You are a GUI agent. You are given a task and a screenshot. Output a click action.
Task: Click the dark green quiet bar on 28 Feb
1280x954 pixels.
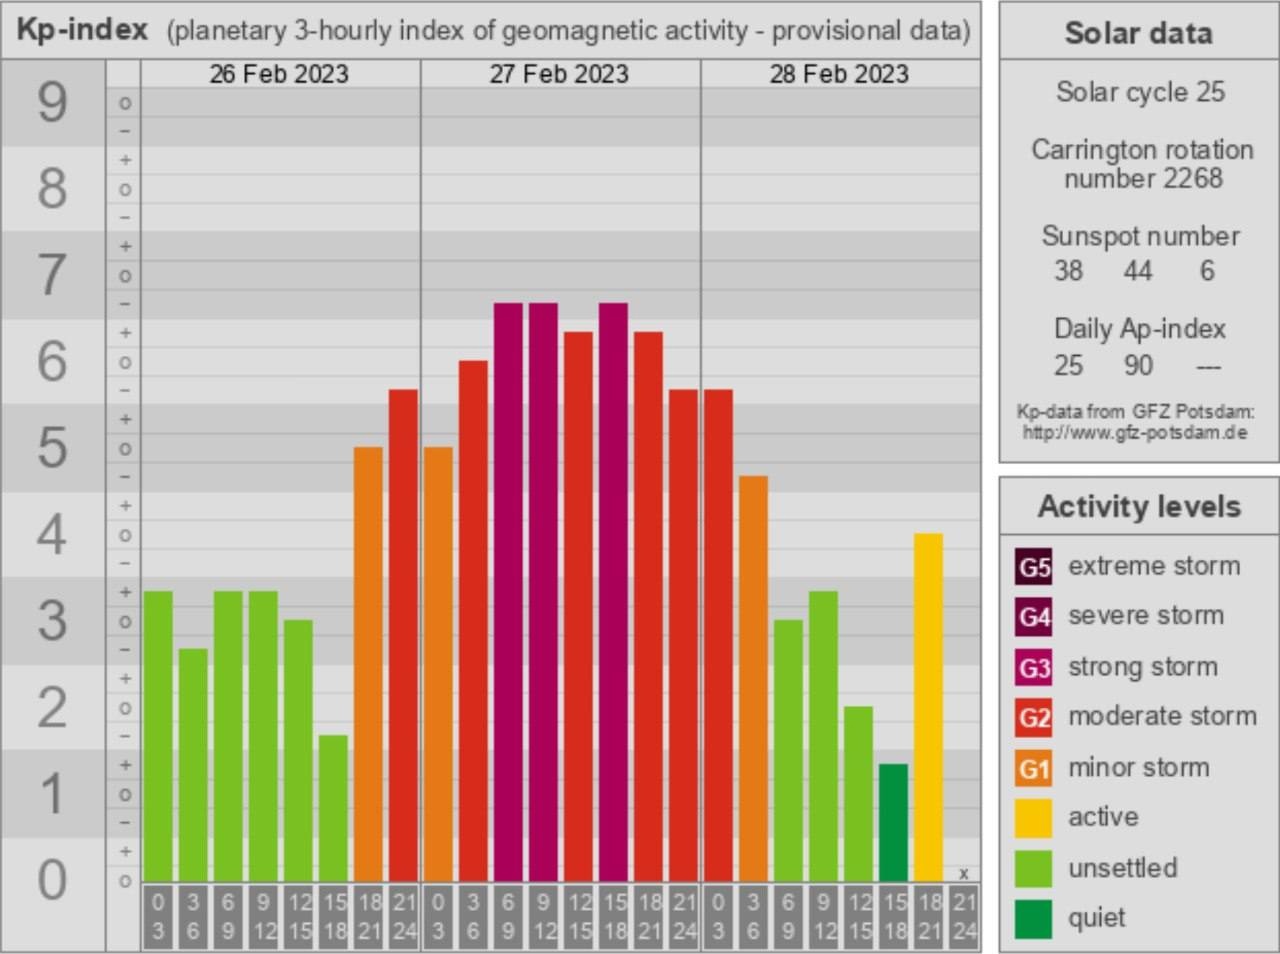(893, 822)
